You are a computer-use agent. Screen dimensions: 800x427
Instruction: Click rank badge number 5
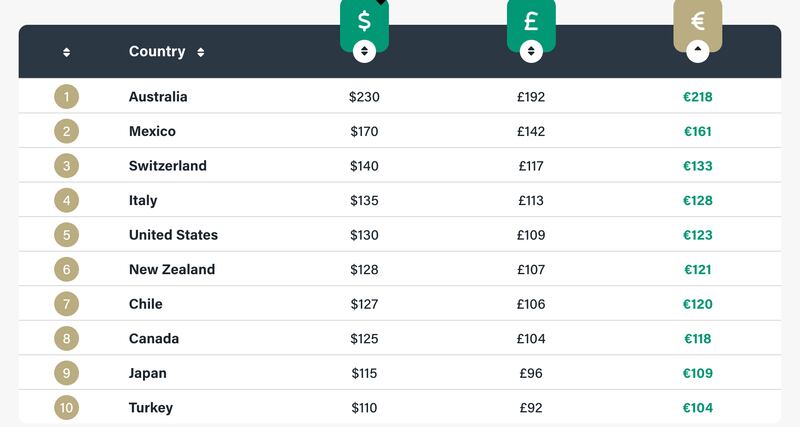click(x=66, y=235)
